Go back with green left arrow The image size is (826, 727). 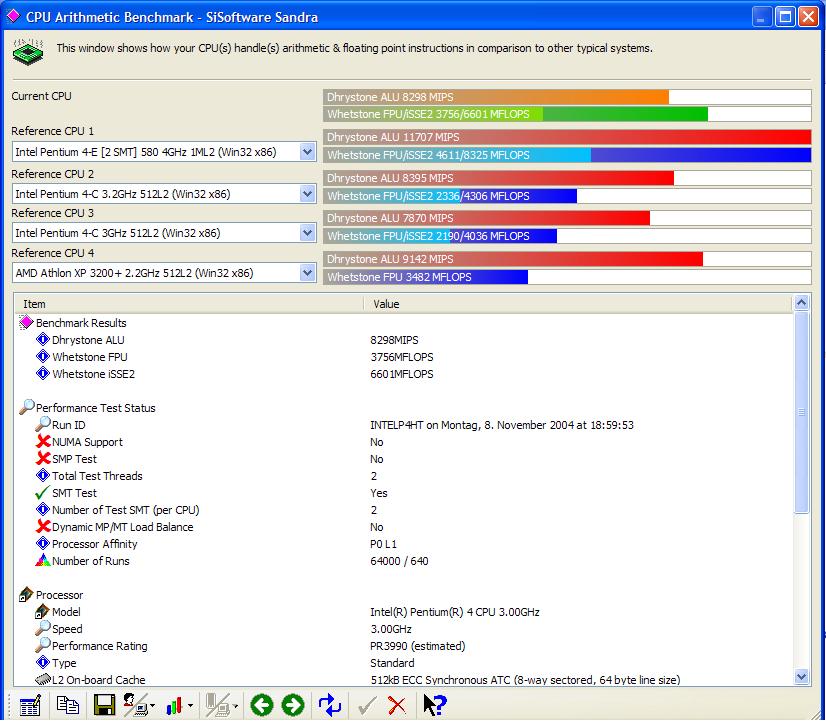pyautogui.click(x=262, y=705)
